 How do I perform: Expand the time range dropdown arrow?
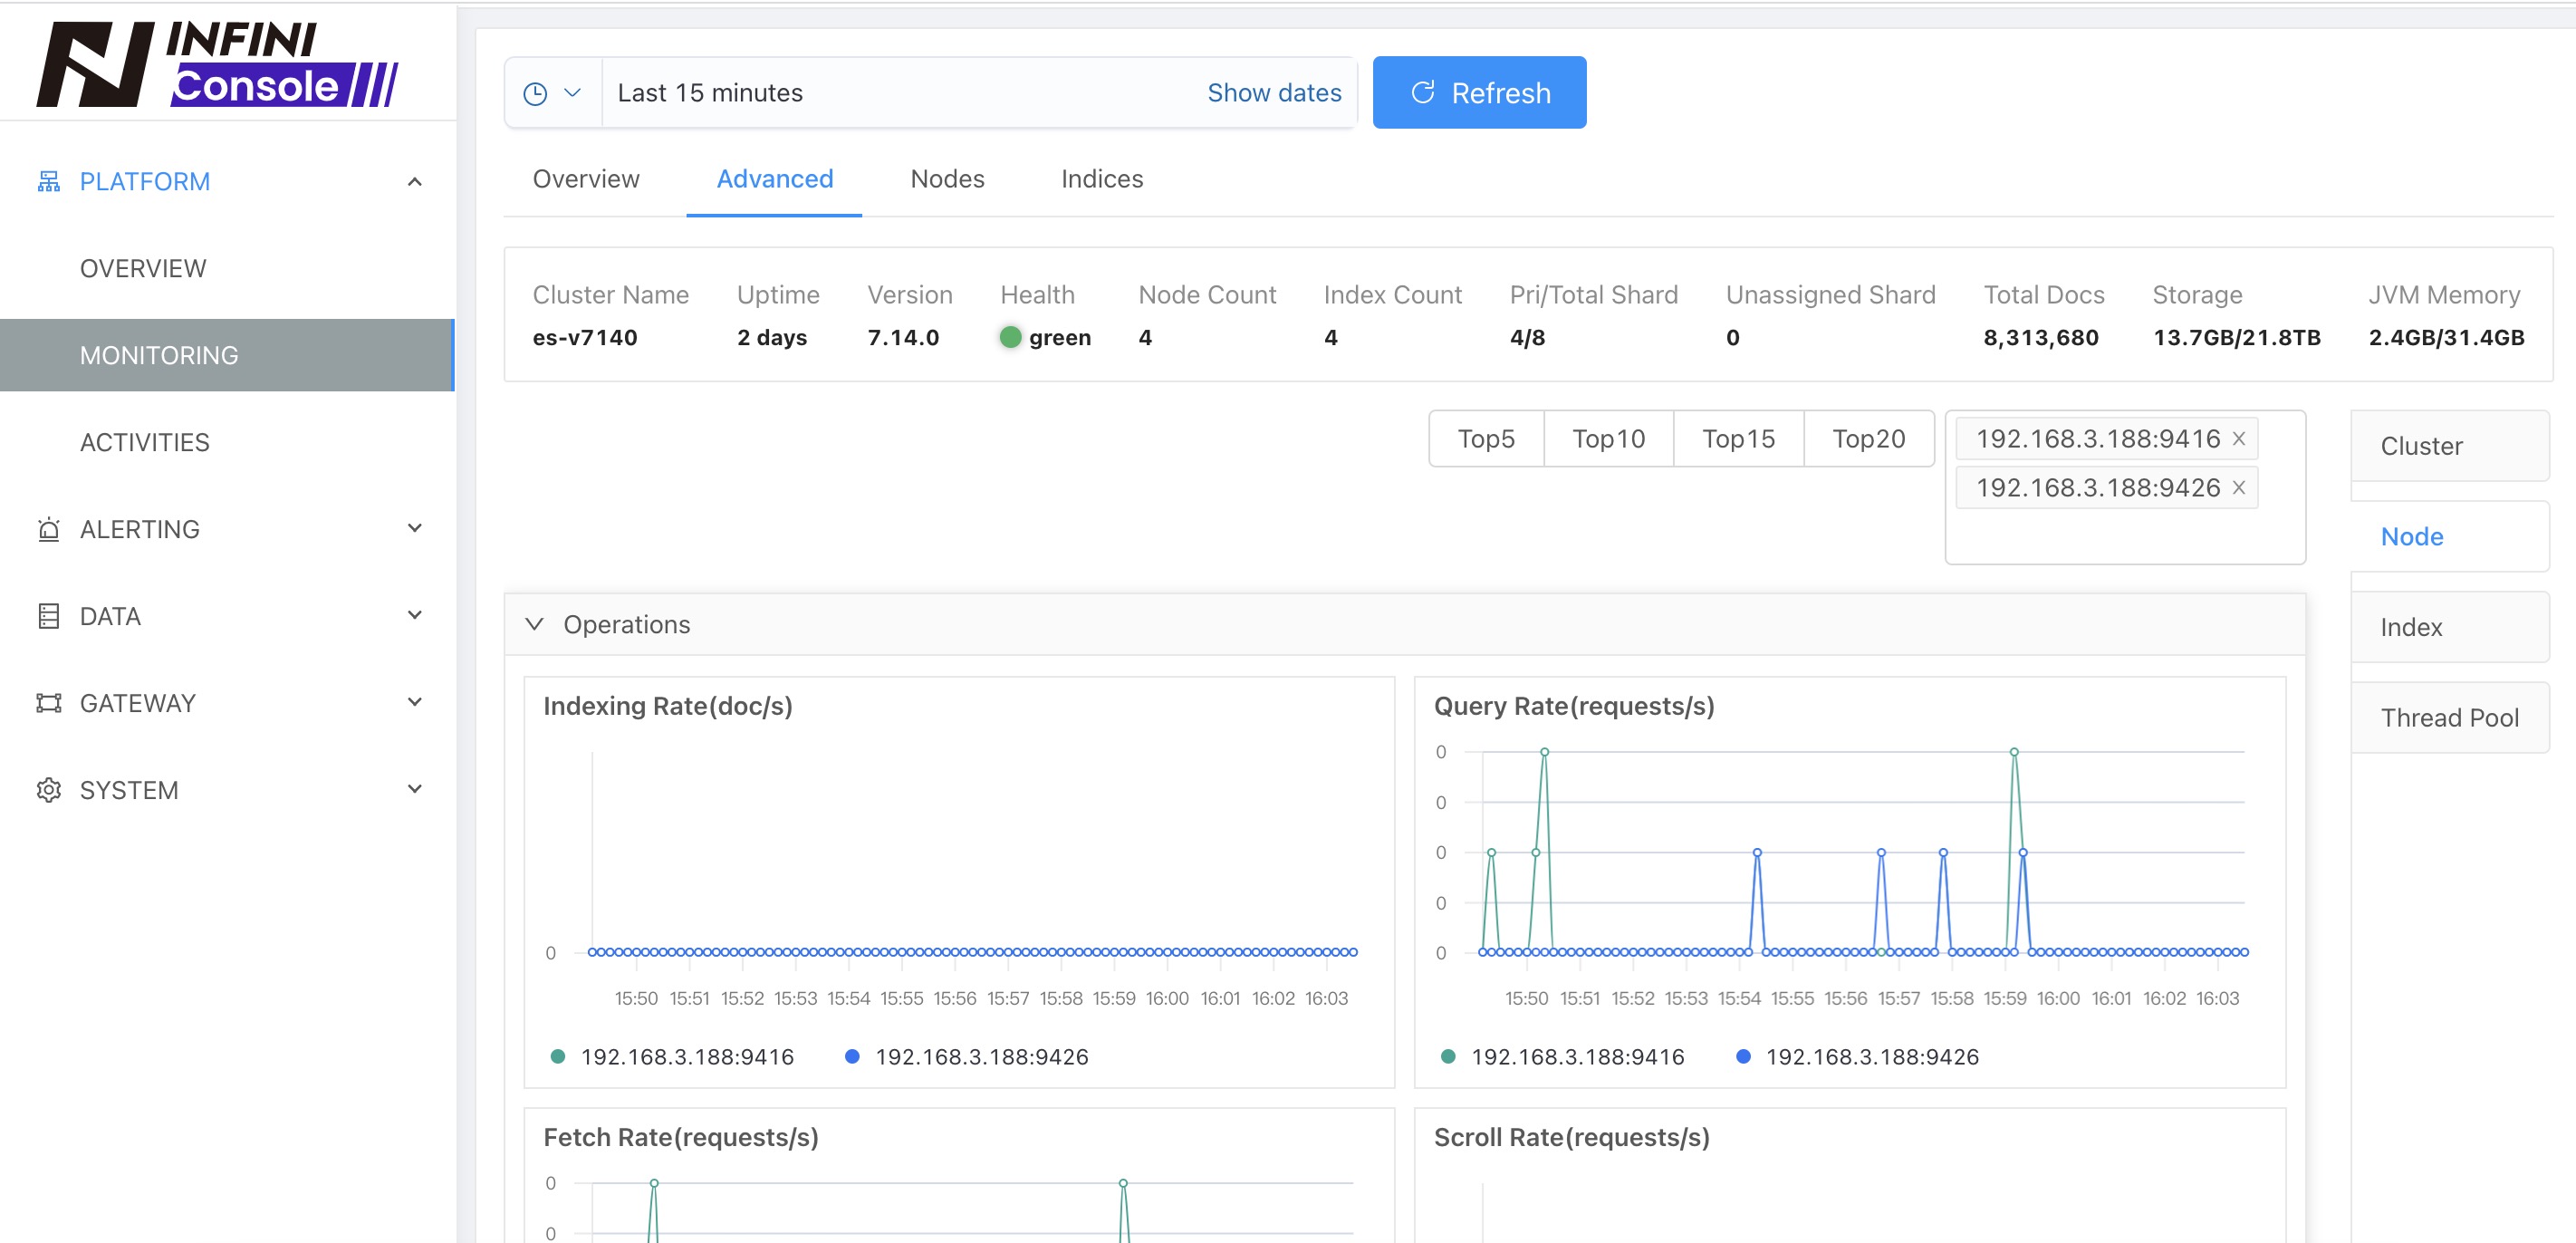point(572,92)
